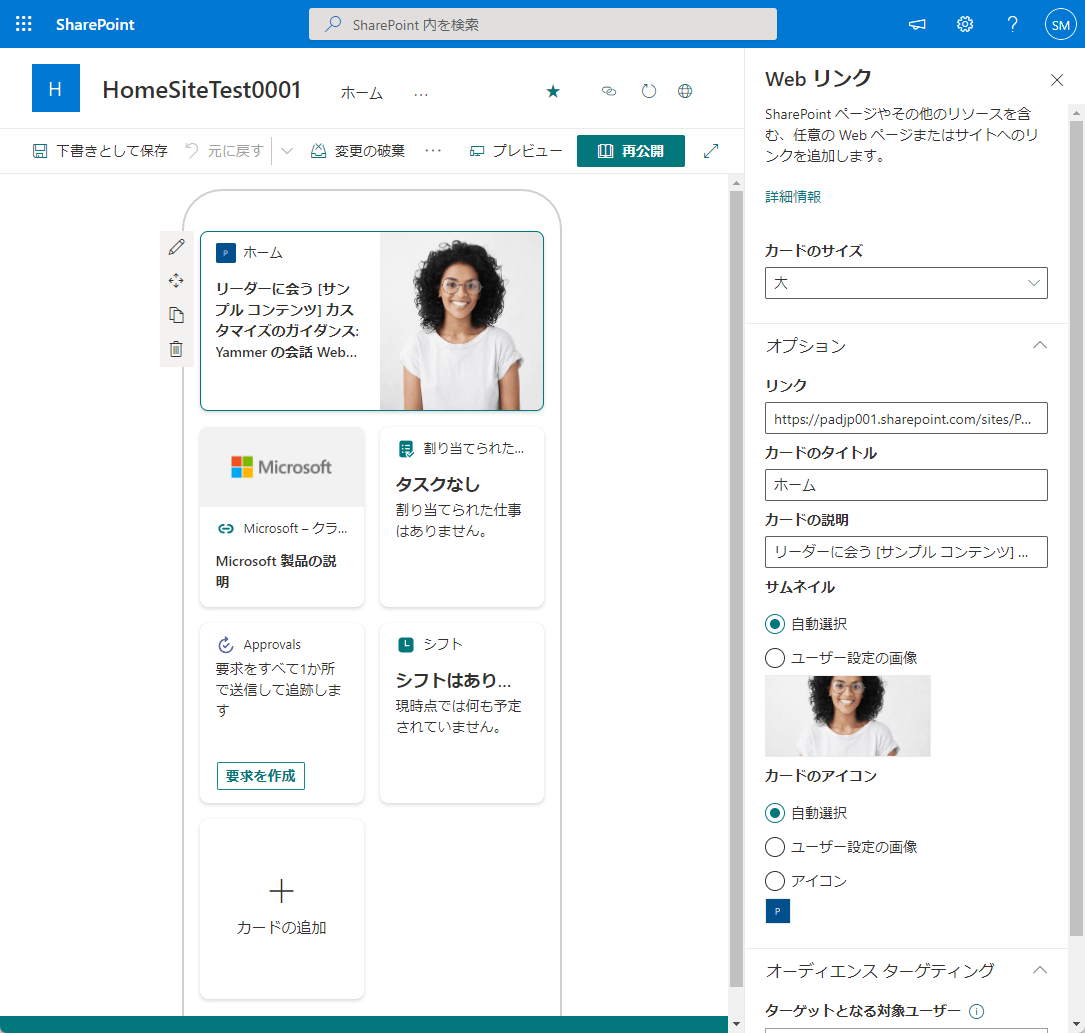Viewport: 1085px width, 1033px height.
Task: Click the HomeSiteTest0001 site logo tile
Action: (56, 88)
